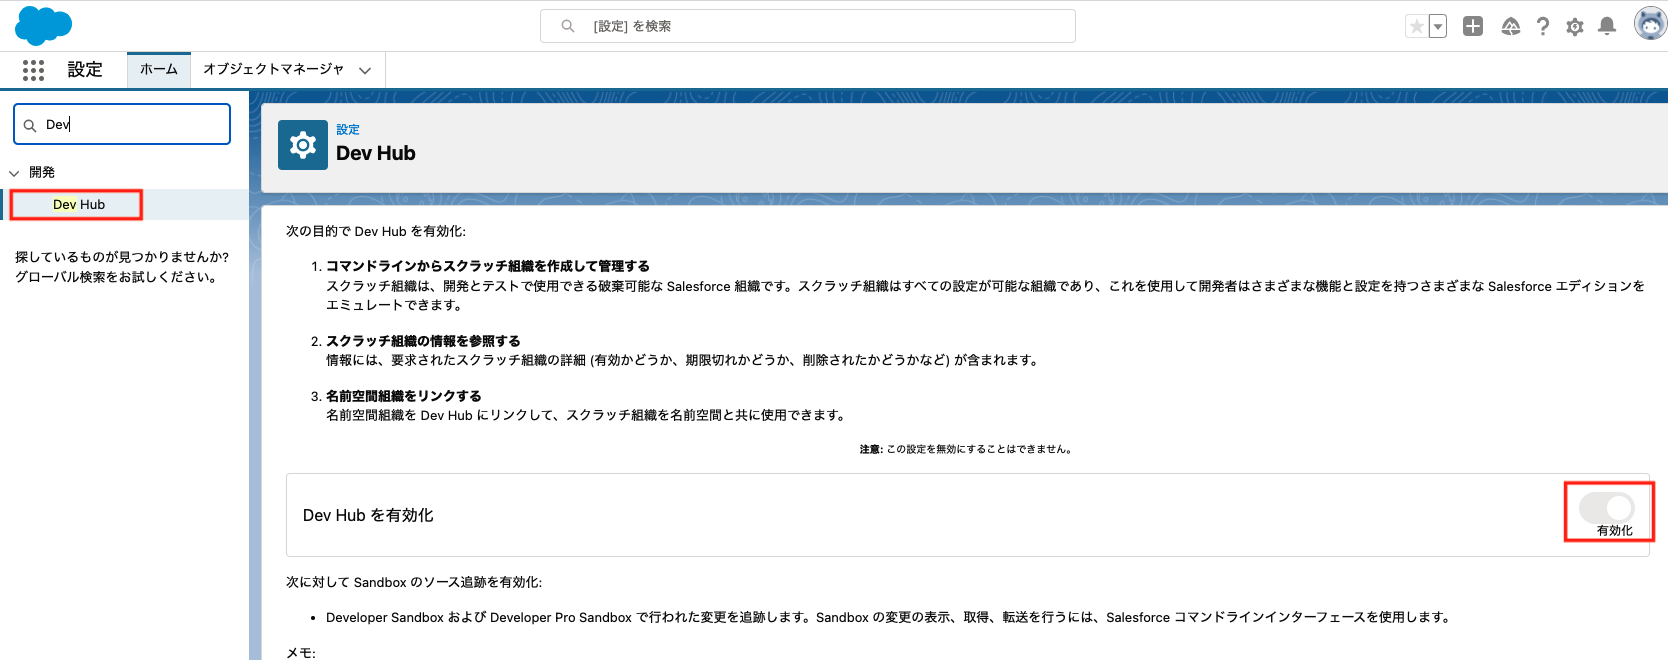Open the App Launcher dots grid
Image resolution: width=1668 pixels, height=660 pixels.
tap(33, 70)
